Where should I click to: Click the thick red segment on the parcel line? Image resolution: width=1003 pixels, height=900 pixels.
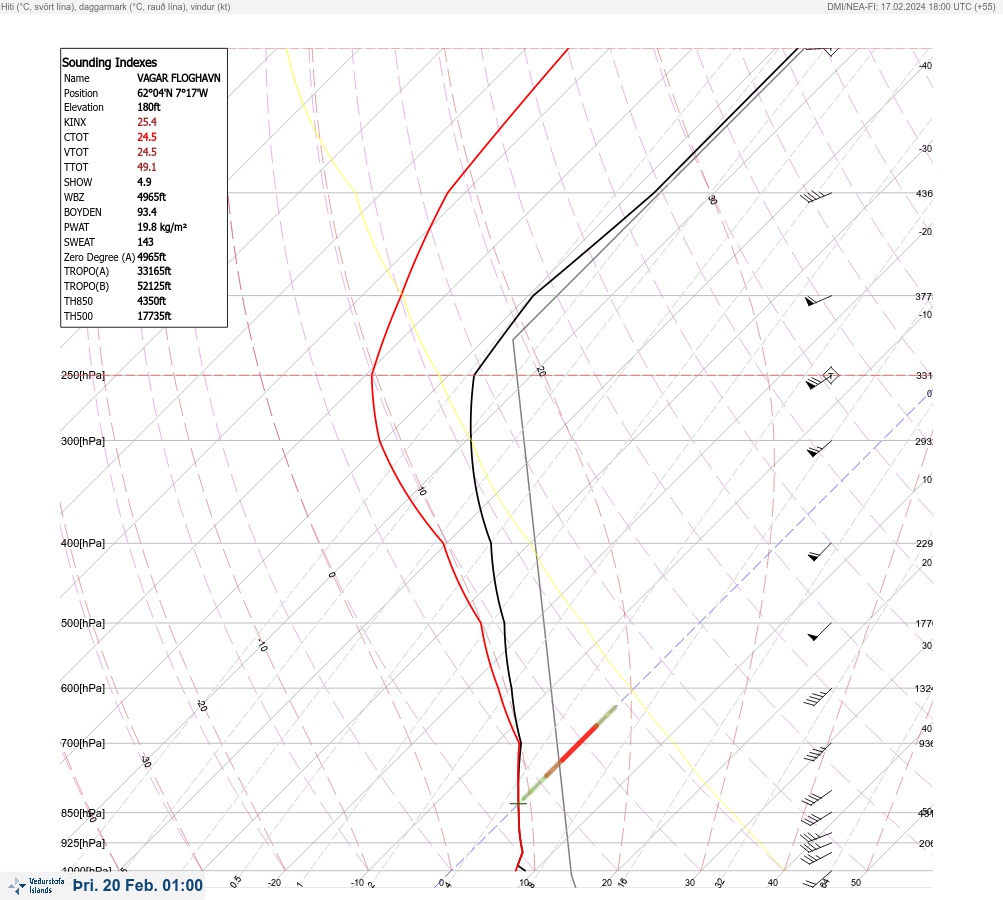click(x=578, y=743)
